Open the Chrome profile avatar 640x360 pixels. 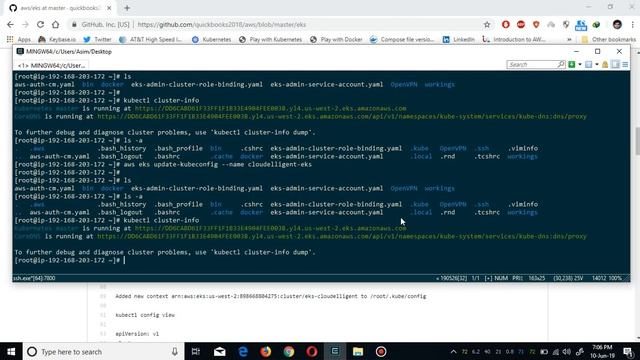[x=617, y=24]
